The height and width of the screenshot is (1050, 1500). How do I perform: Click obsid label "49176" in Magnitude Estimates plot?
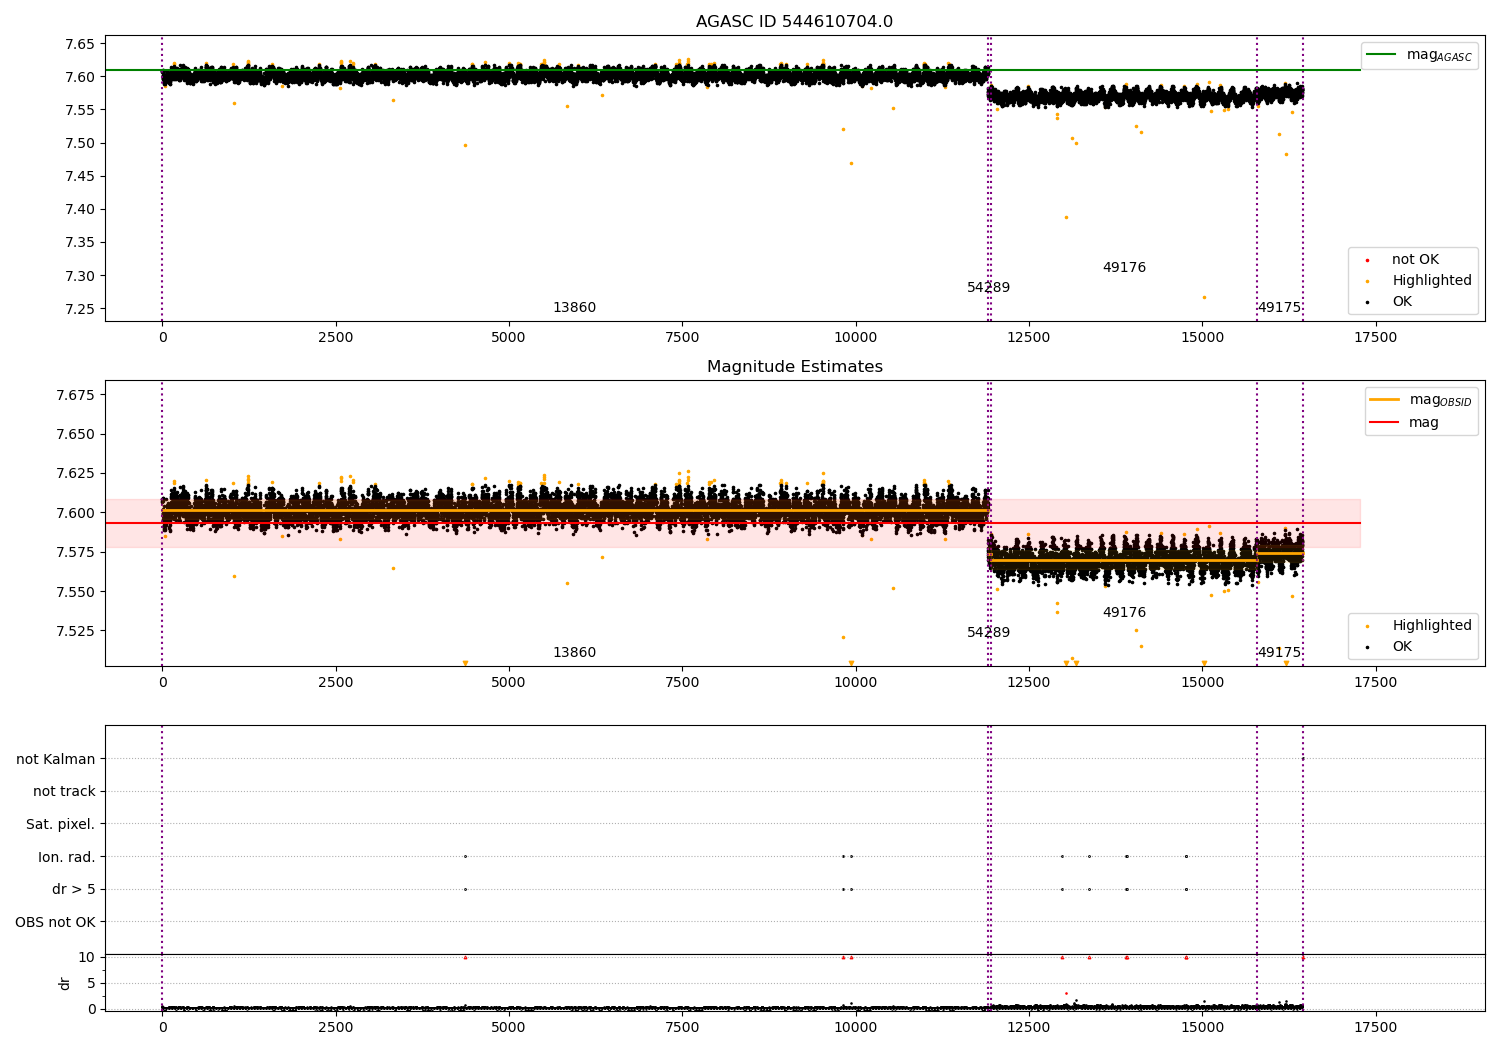pyautogui.click(x=1124, y=613)
